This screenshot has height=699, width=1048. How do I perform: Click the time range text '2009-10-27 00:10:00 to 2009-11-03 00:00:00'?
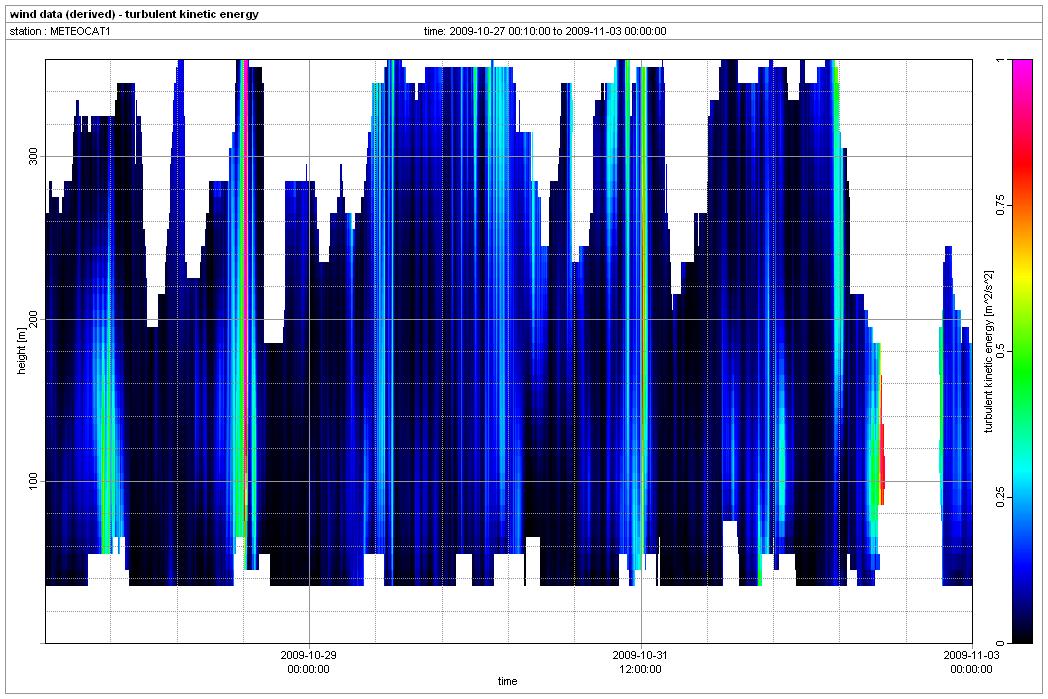point(557,31)
